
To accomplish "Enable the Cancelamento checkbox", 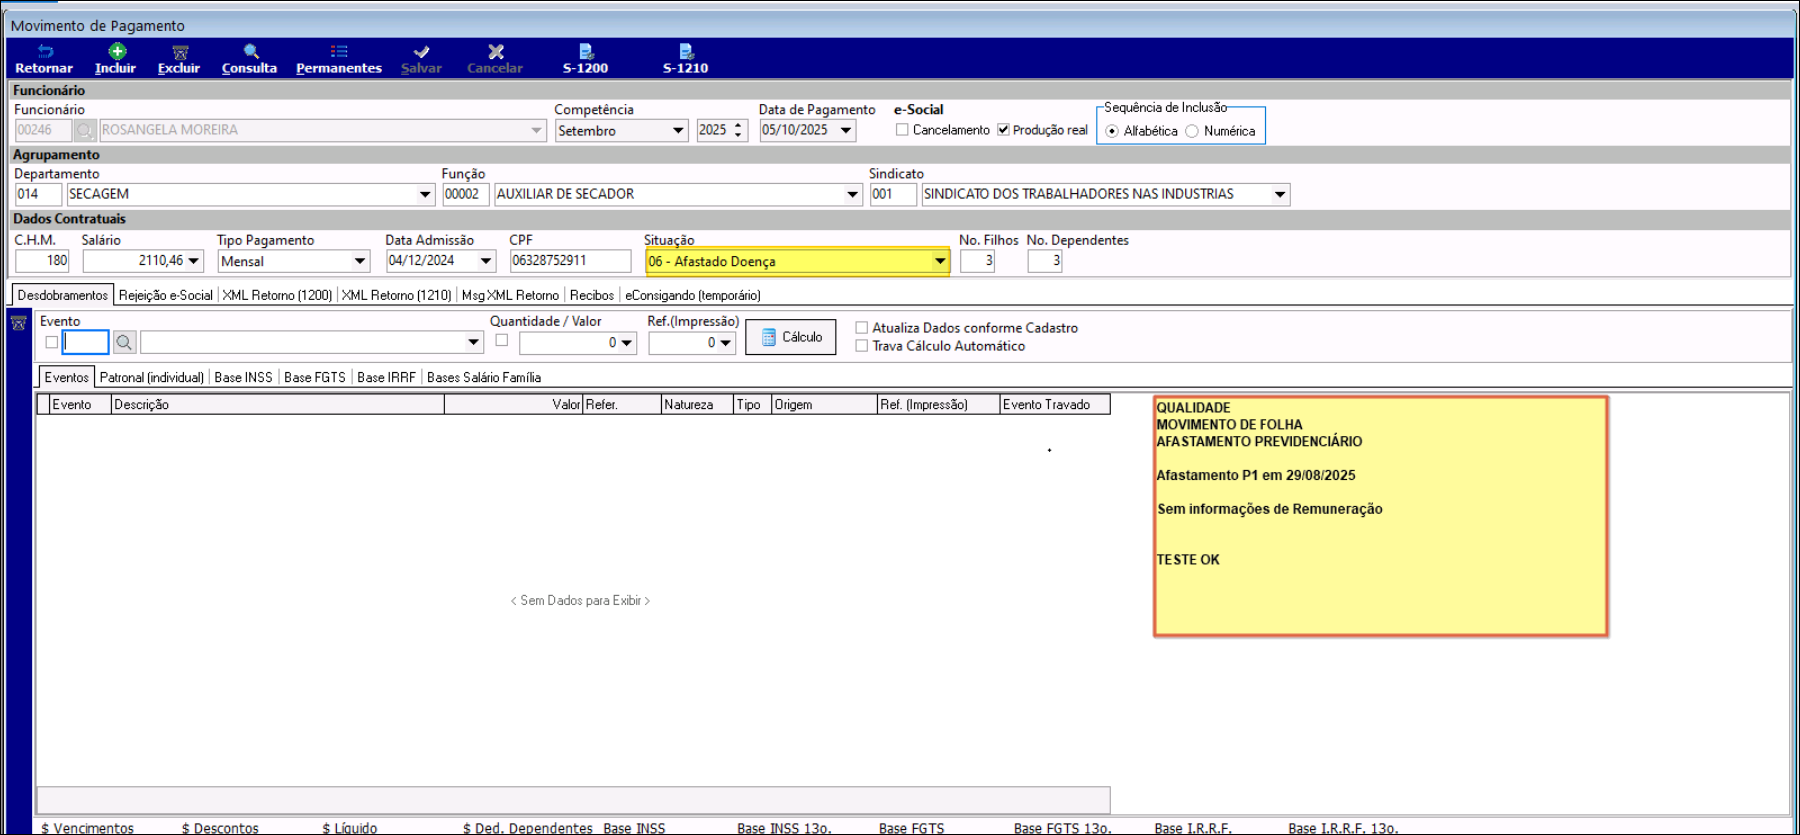I will coord(902,130).
